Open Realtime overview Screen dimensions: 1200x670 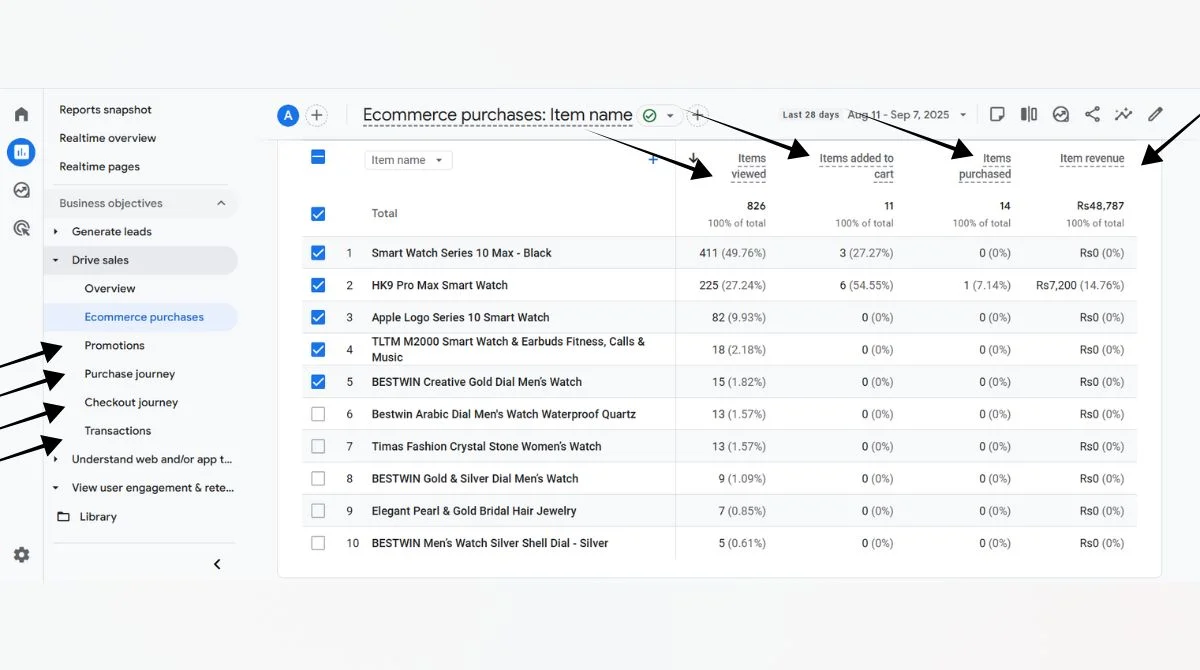pyautogui.click(x=108, y=138)
